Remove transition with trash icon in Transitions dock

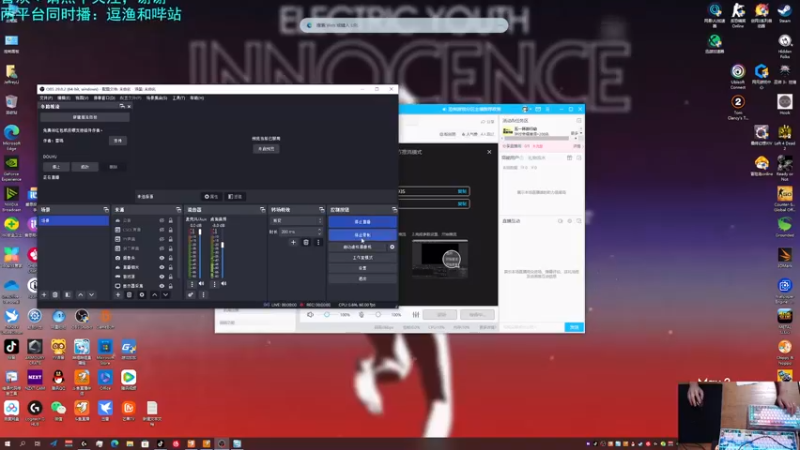[306, 242]
